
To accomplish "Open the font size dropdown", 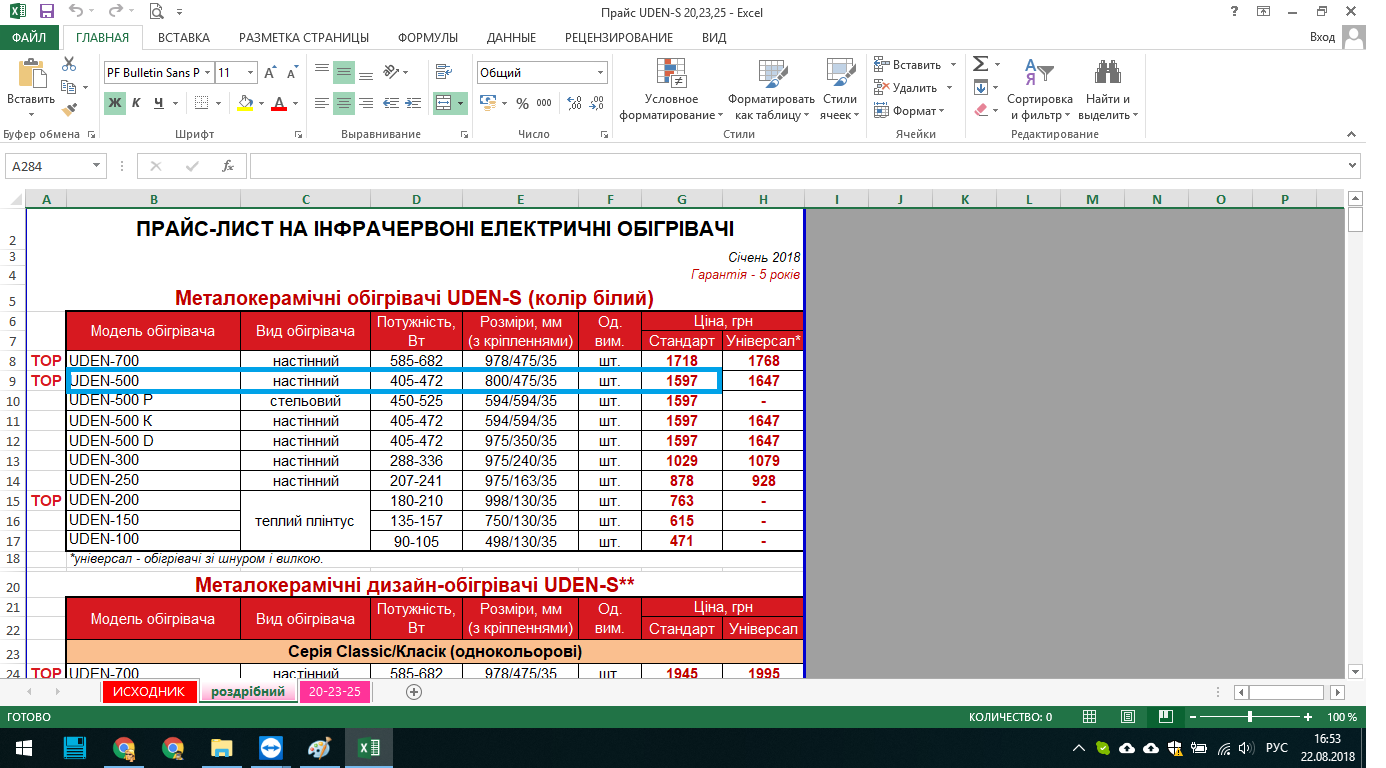I will 250,73.
